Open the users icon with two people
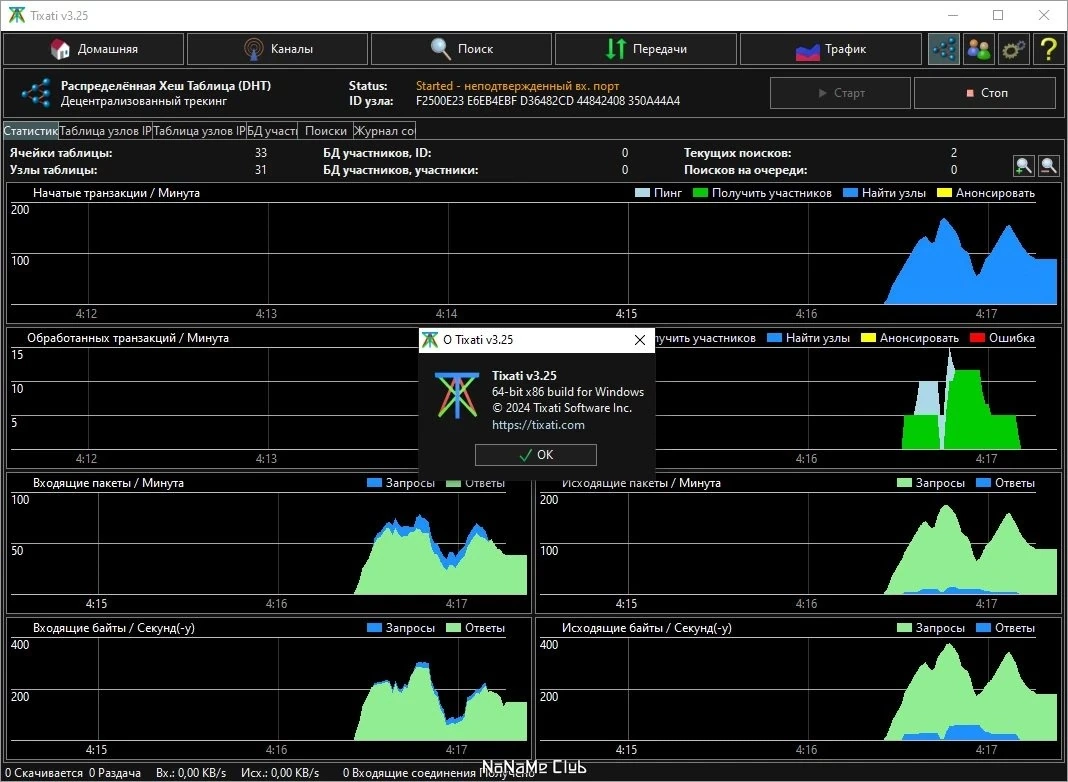Screen dimensions: 1068x782 (x=979, y=49)
